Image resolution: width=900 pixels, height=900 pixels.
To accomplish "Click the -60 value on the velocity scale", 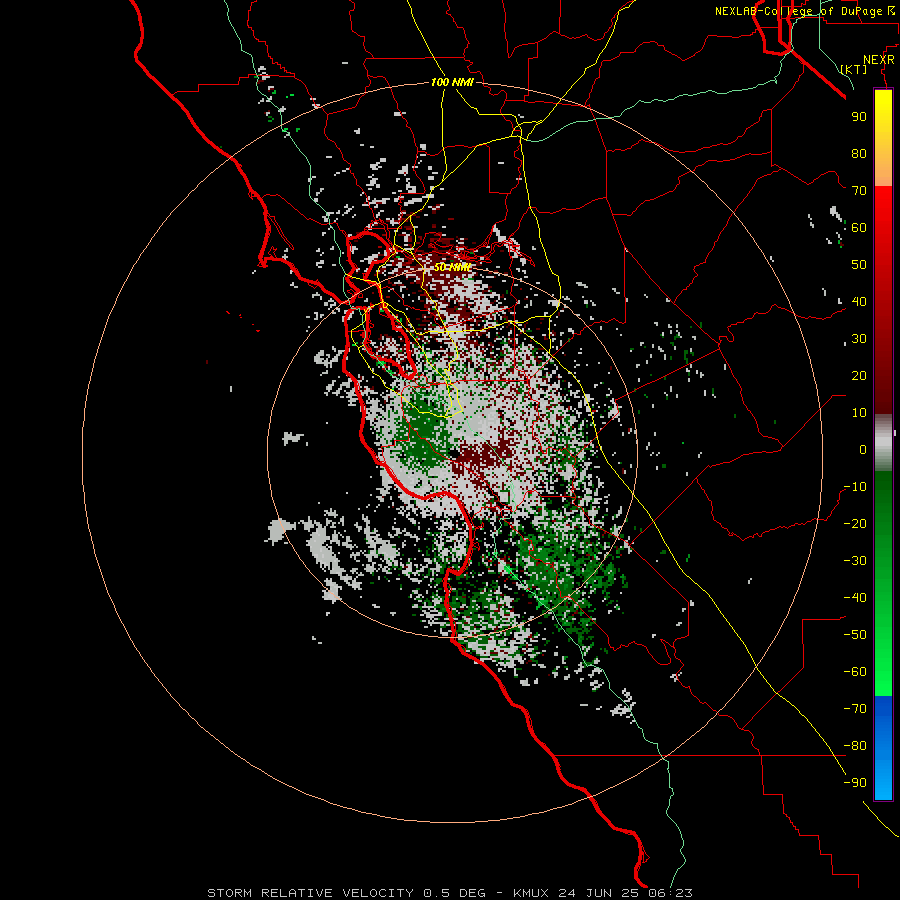I will click(855, 672).
